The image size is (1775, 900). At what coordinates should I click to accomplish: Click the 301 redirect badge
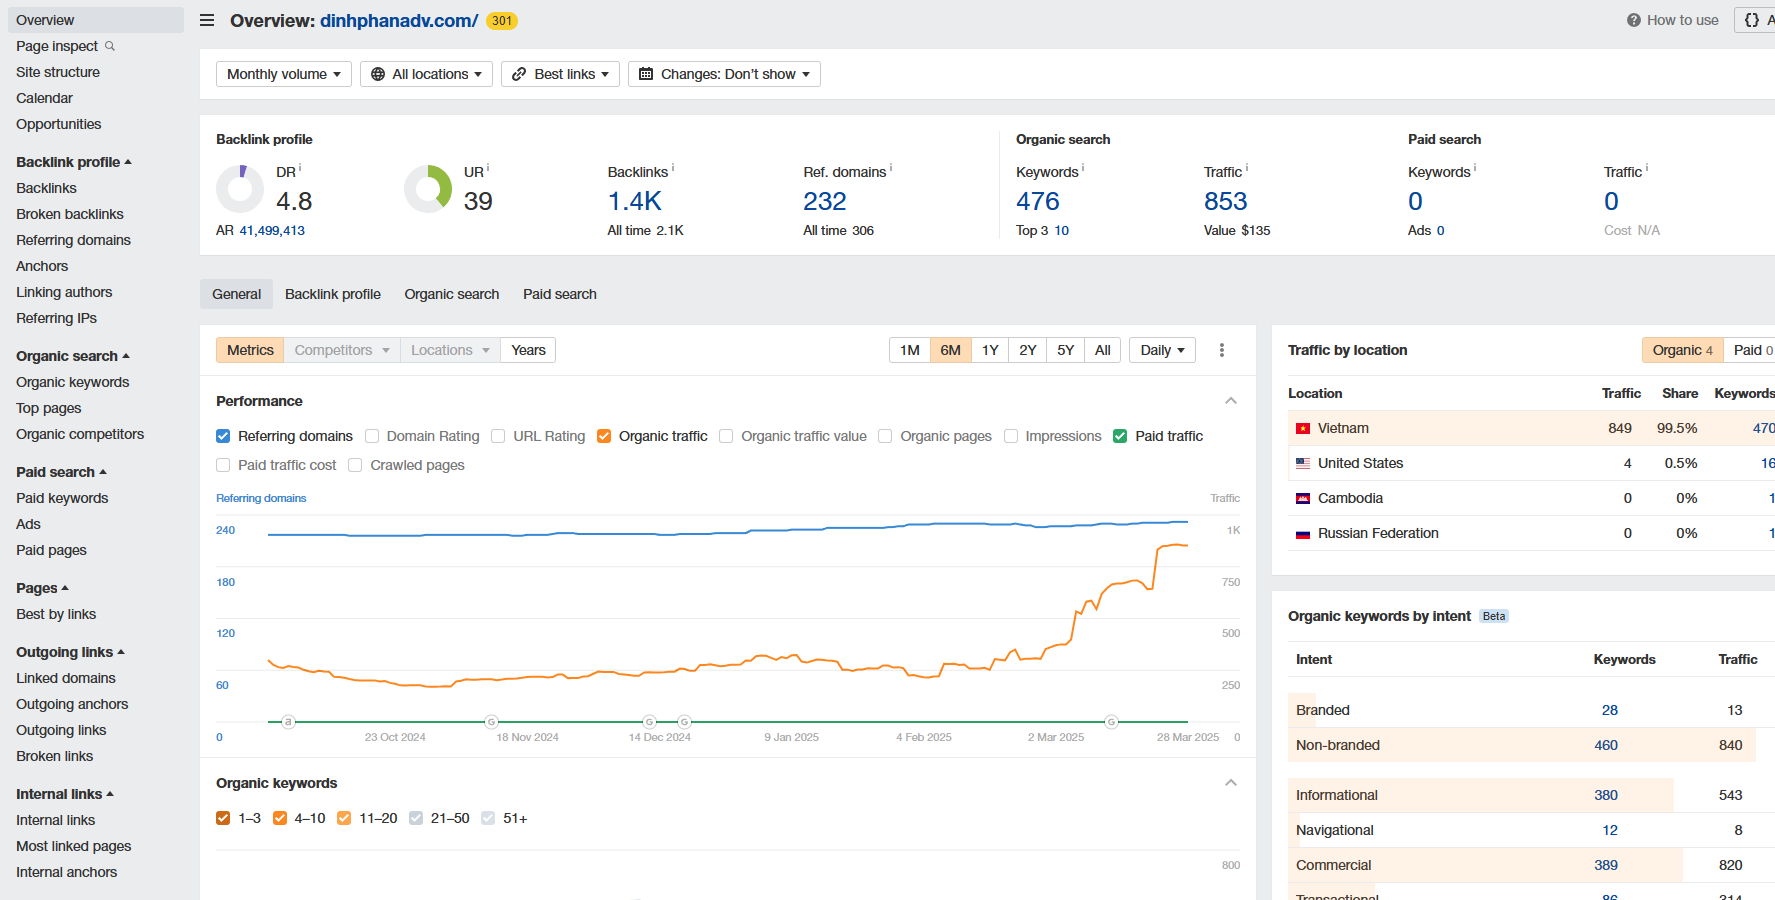pos(502,21)
